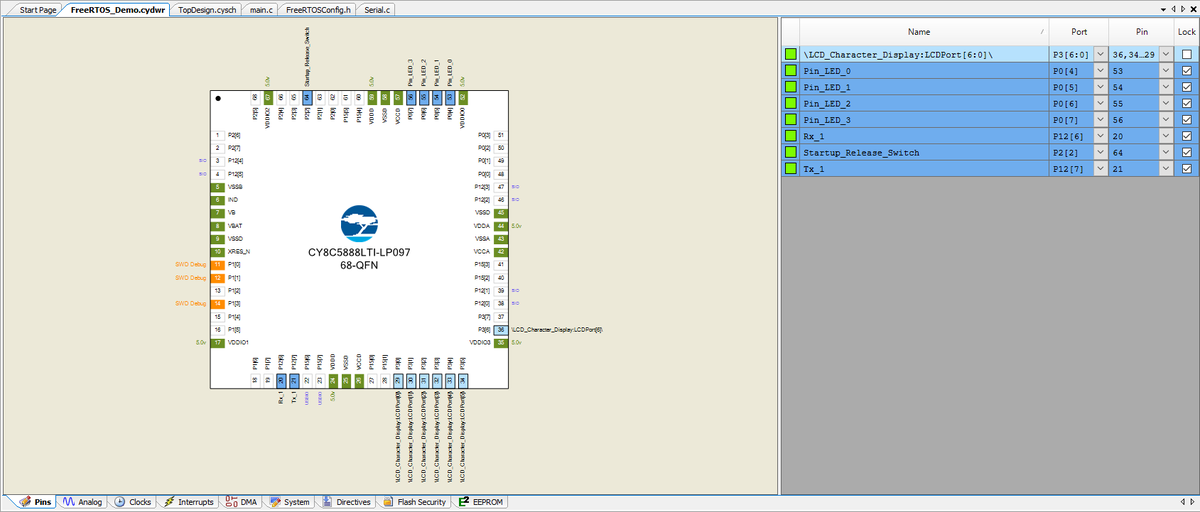This screenshot has width=1200, height=512.
Task: Uncheck Lock for Startup_Release_Switch
Action: [x=1186, y=152]
